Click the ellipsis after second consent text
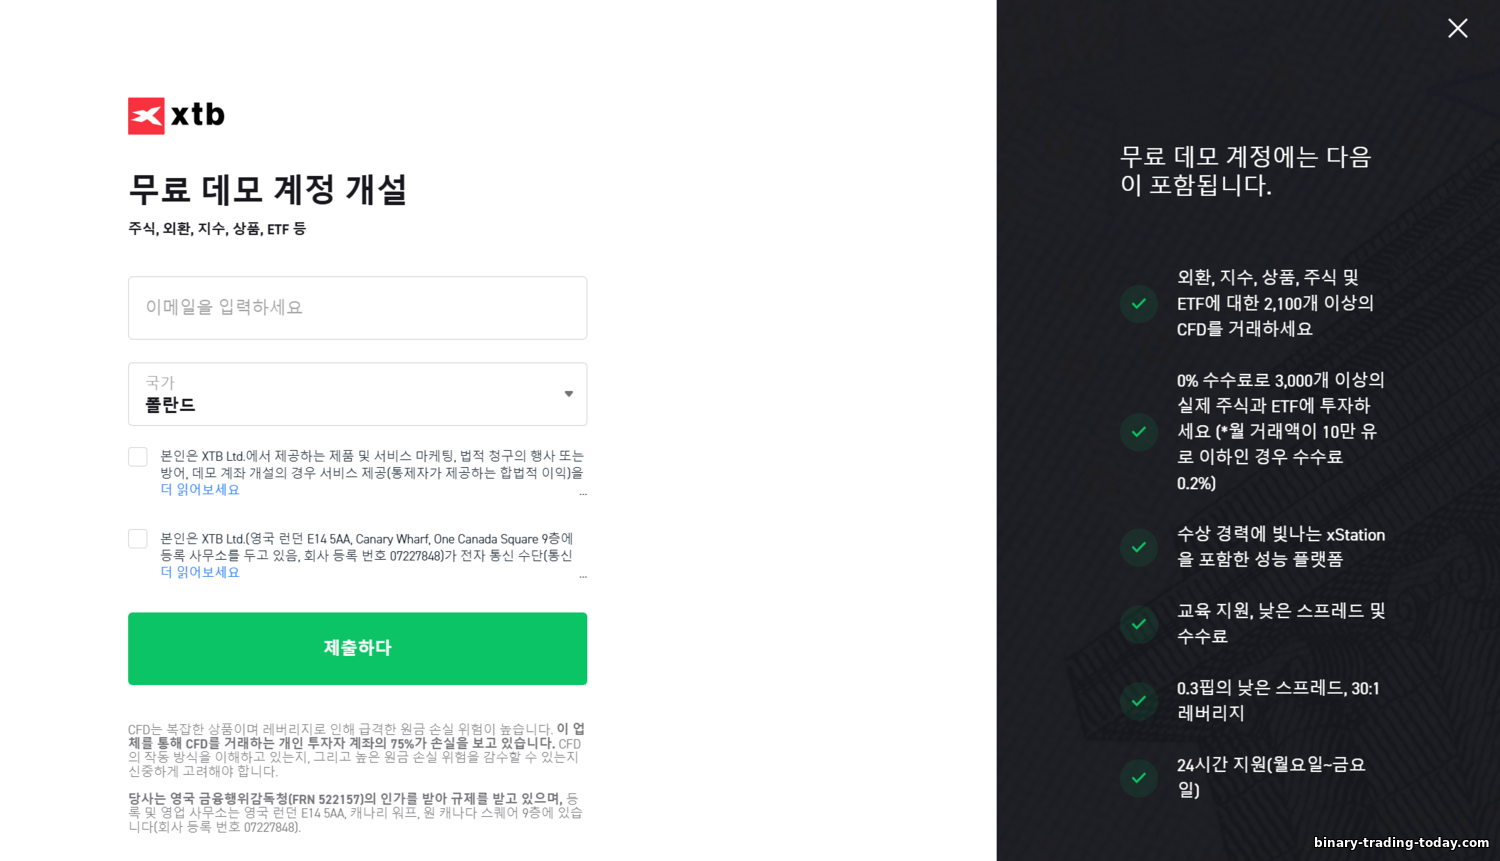The width and height of the screenshot is (1500, 861). [583, 577]
